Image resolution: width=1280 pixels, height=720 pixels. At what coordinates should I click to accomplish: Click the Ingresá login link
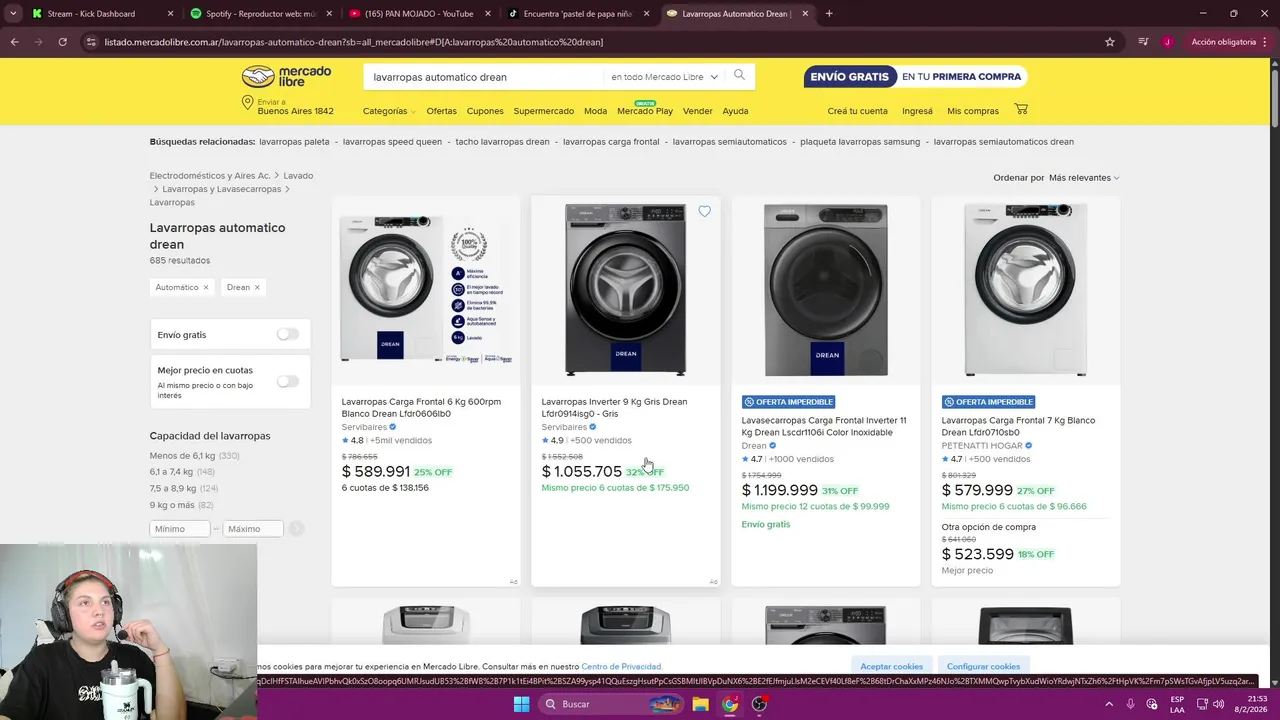tap(917, 111)
